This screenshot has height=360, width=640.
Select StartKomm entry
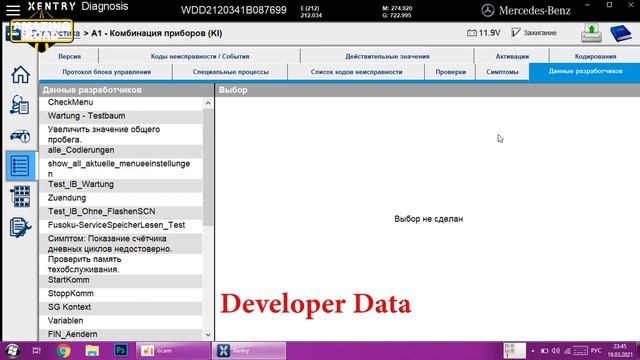tap(121, 280)
